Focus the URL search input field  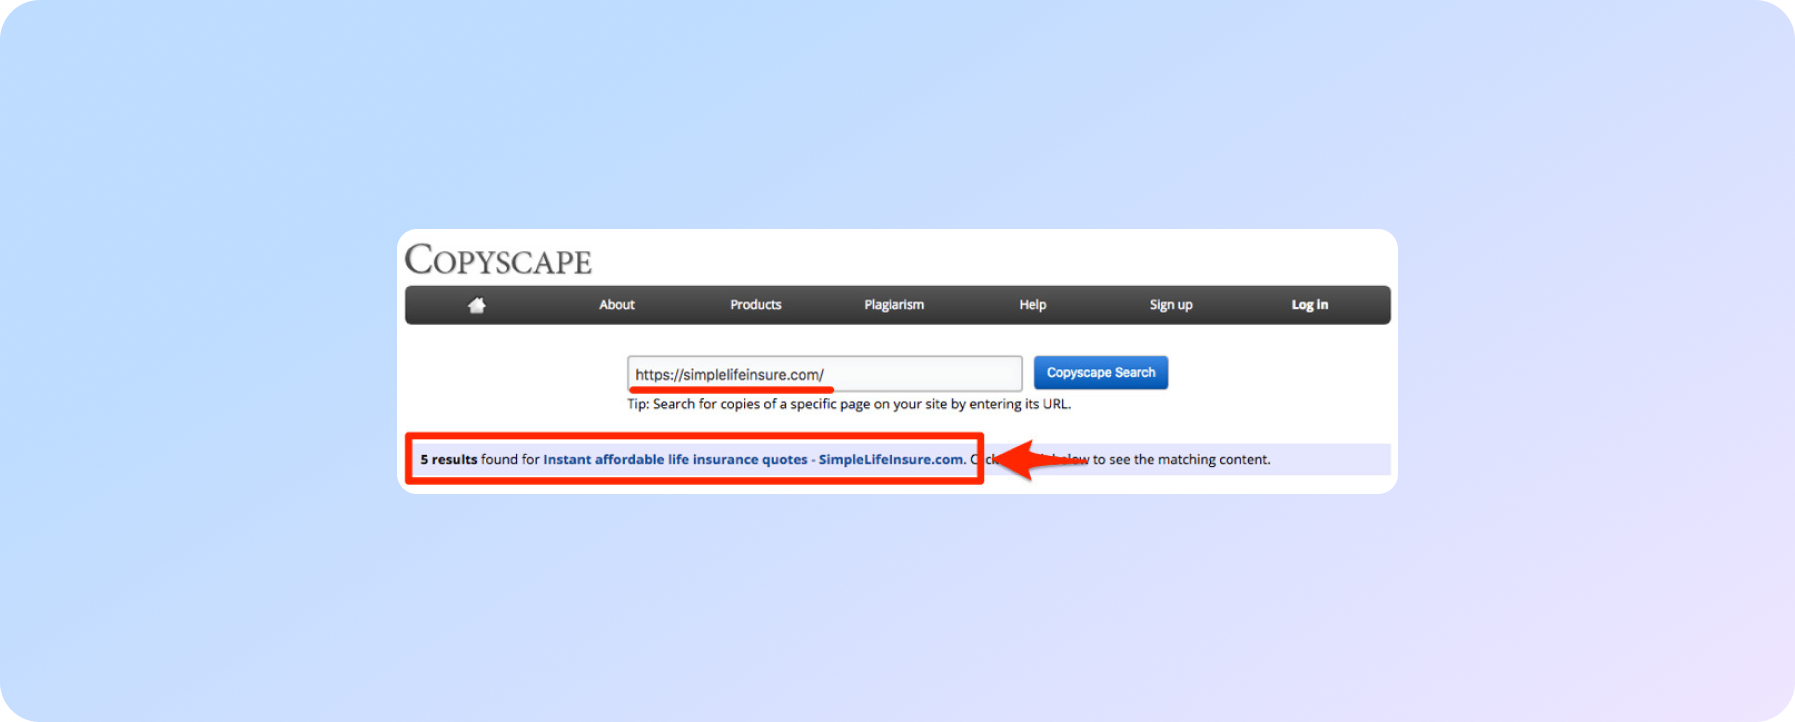(825, 373)
